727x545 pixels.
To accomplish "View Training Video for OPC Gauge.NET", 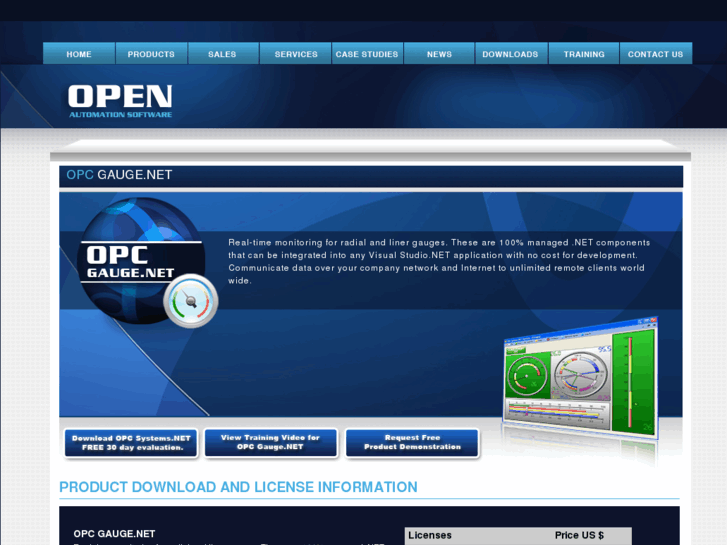I will 271,442.
